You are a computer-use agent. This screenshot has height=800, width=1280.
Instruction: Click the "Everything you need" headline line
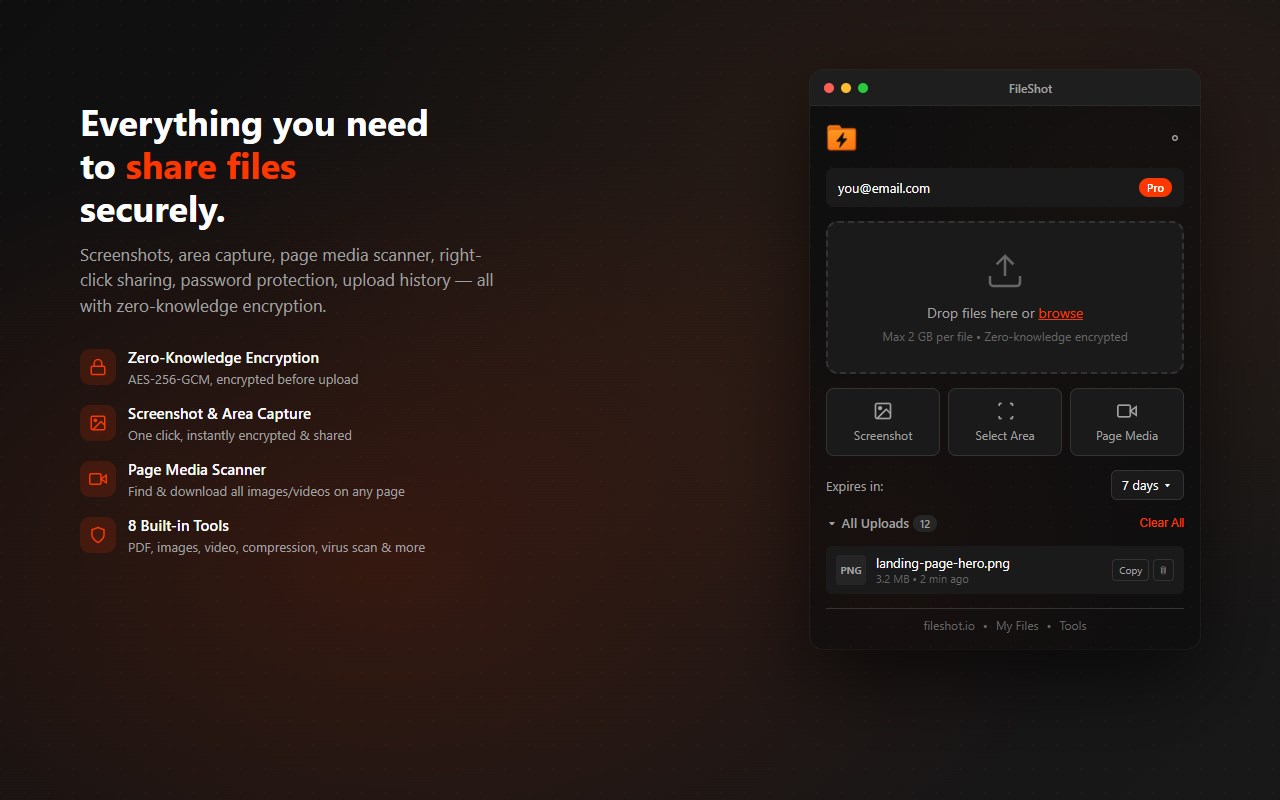point(254,123)
